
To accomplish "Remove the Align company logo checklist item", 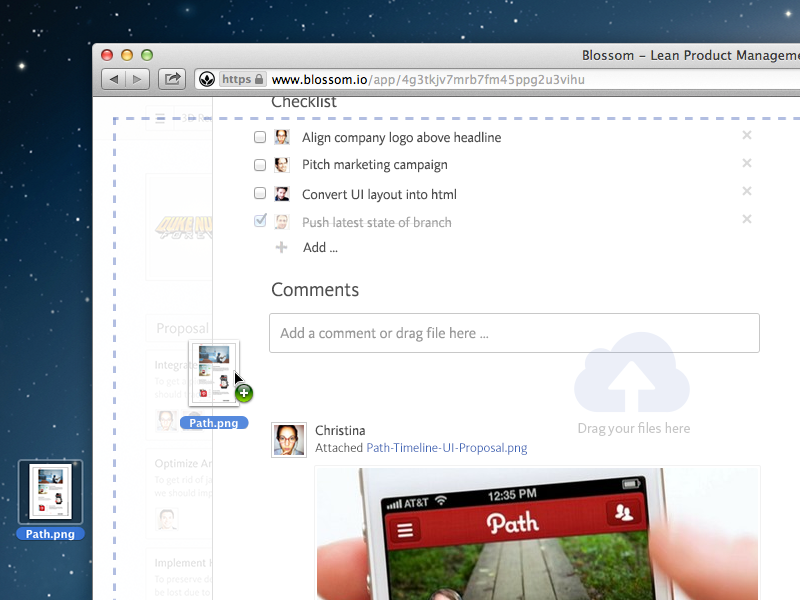I will pos(746,136).
